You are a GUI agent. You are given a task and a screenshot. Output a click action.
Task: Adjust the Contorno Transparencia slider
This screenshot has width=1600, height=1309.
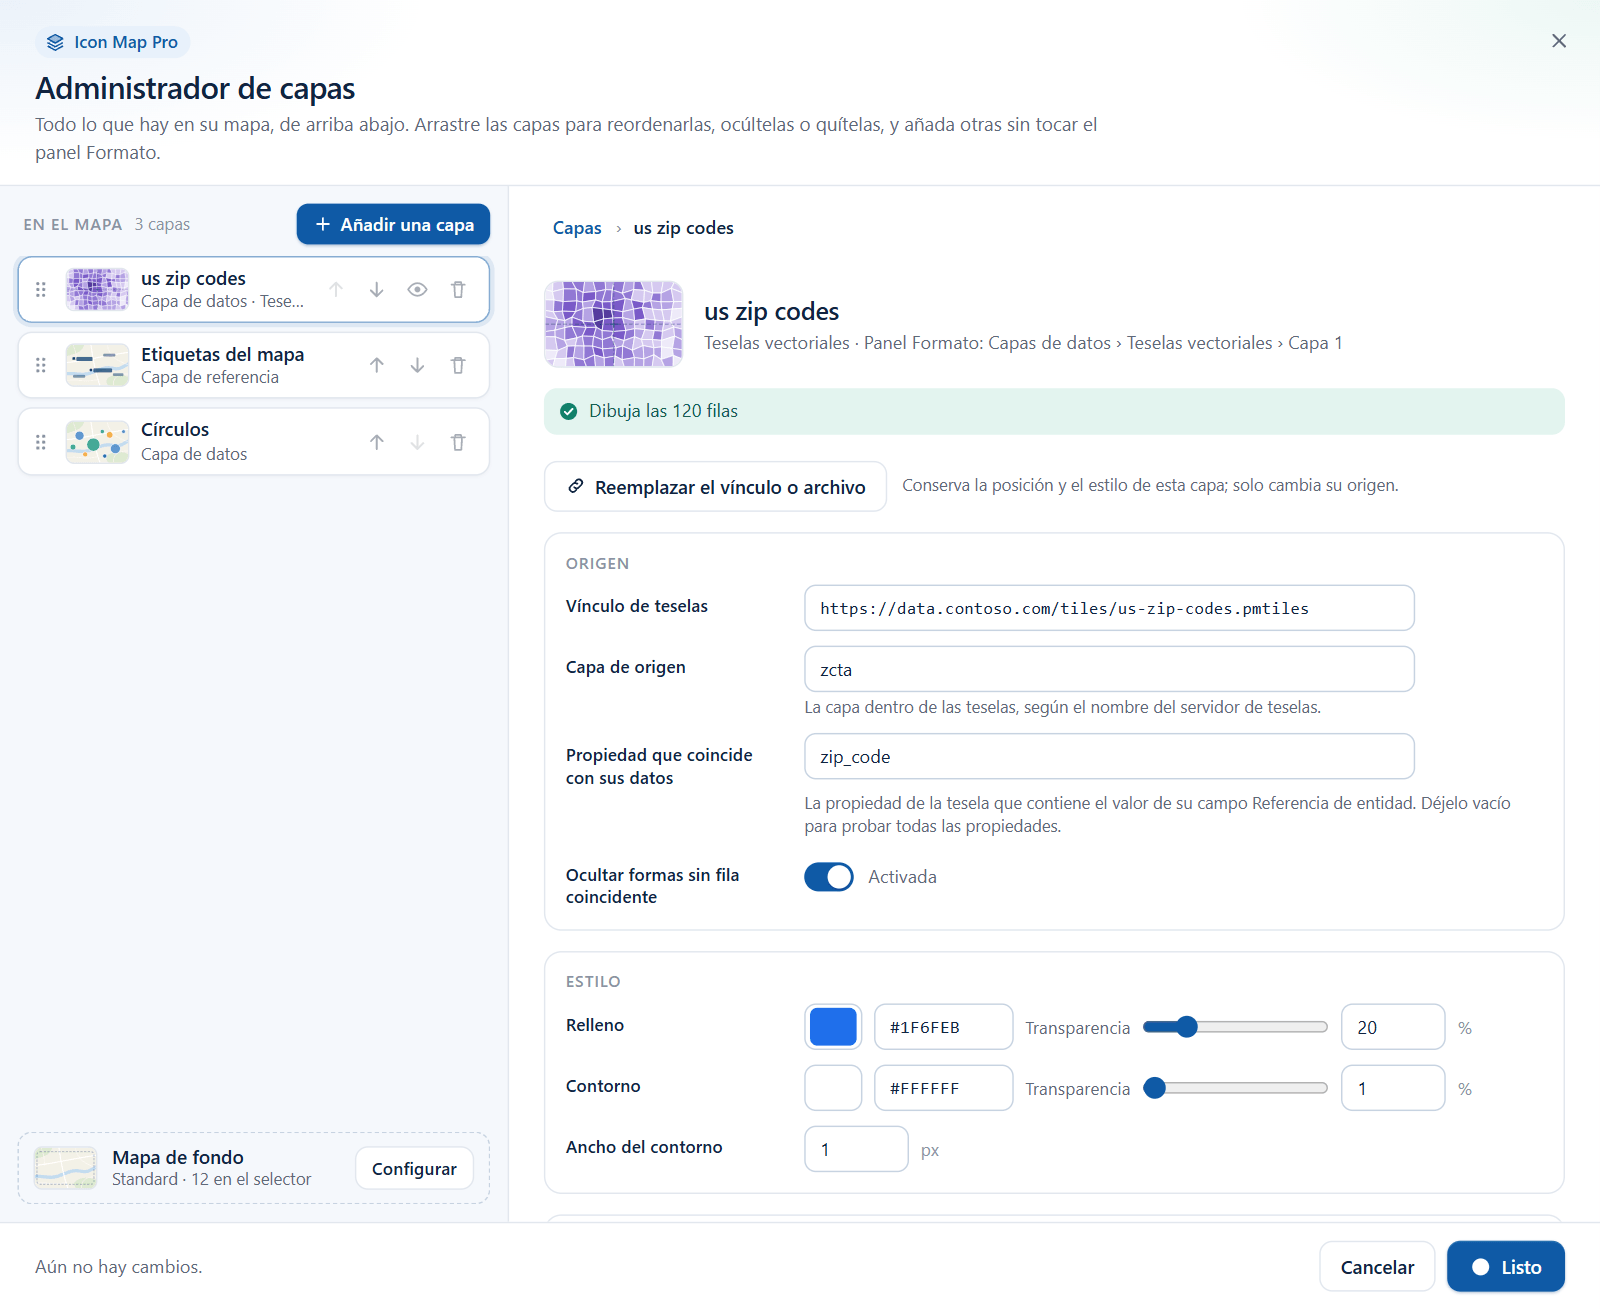pos(1235,1088)
